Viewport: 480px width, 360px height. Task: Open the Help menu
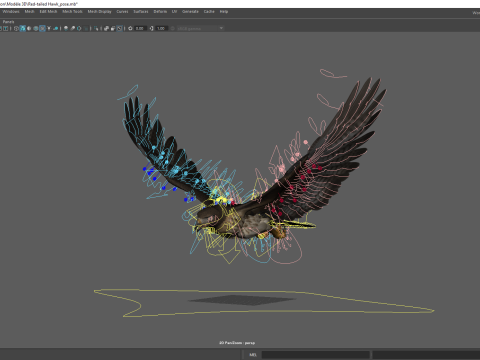pos(224,12)
